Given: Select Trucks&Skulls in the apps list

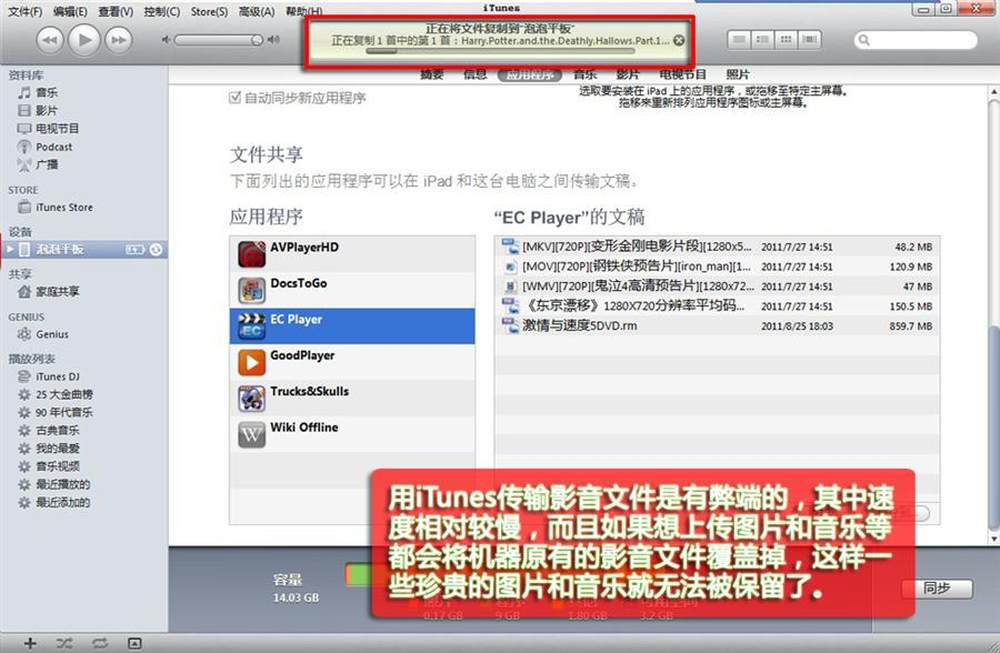Looking at the screenshot, I should [352, 398].
